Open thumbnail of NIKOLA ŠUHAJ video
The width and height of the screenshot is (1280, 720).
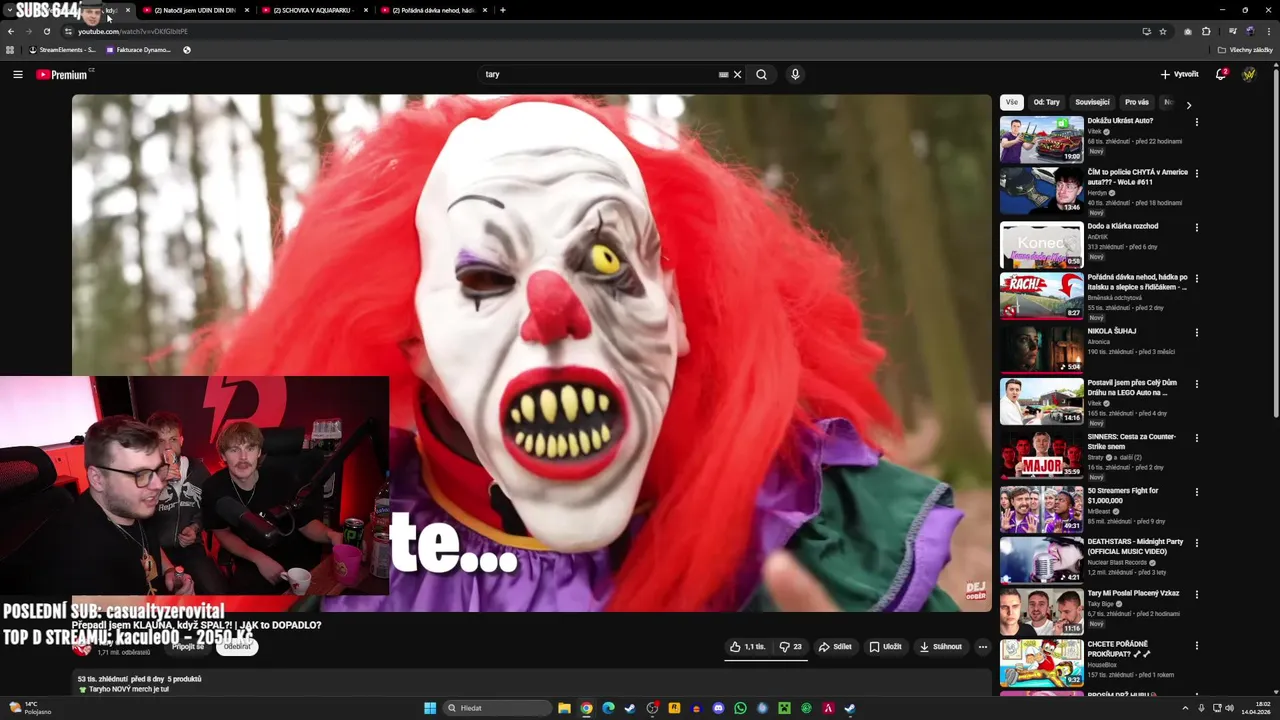[1041, 349]
